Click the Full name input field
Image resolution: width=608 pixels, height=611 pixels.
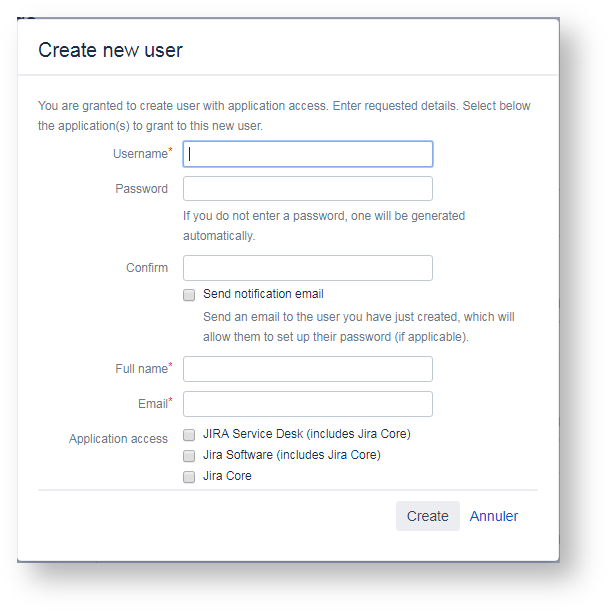click(308, 369)
